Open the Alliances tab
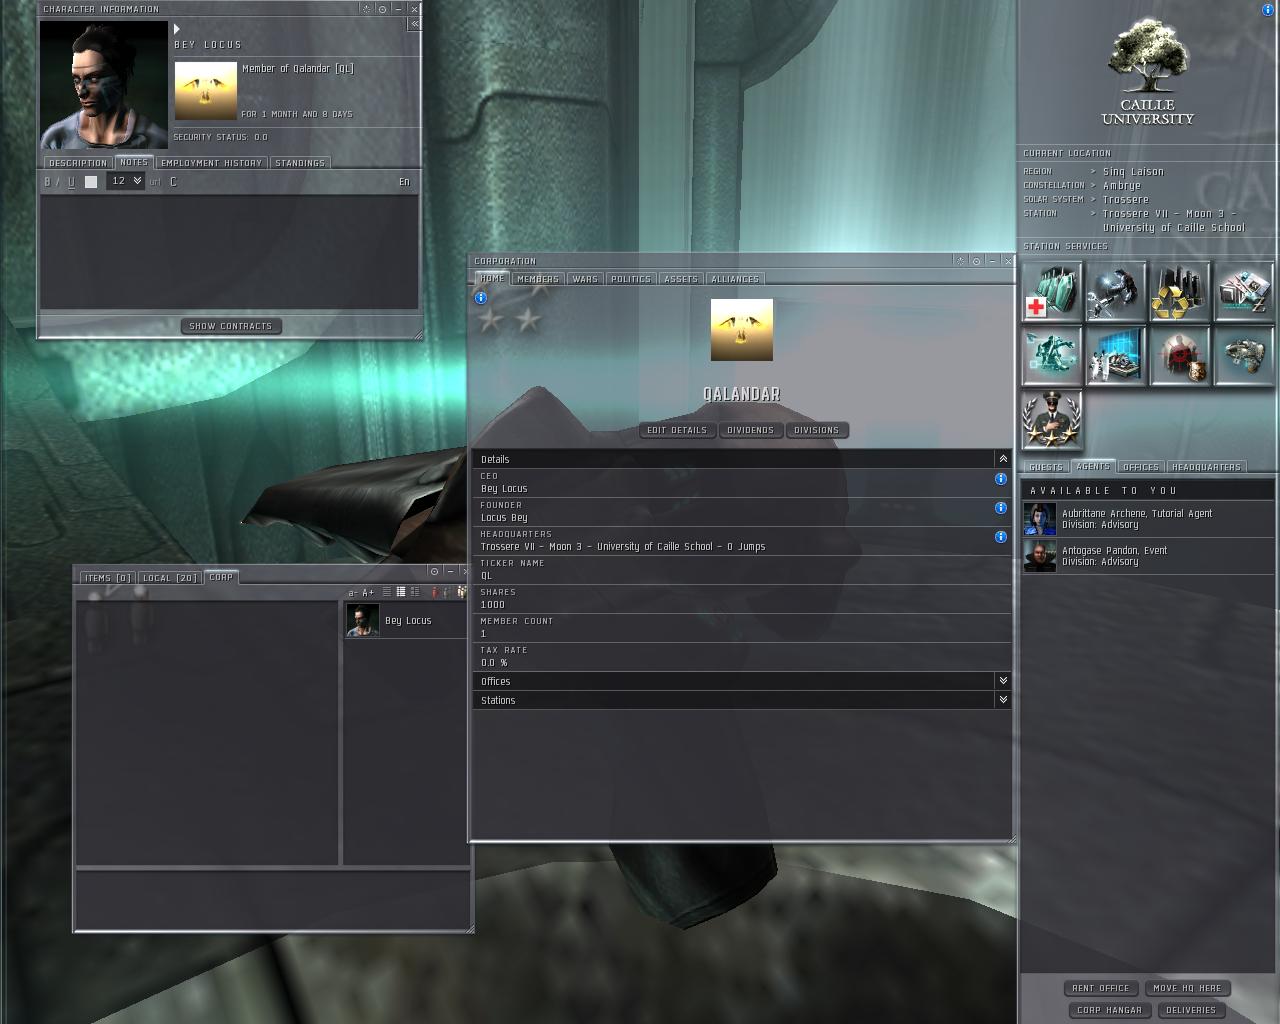 (735, 279)
